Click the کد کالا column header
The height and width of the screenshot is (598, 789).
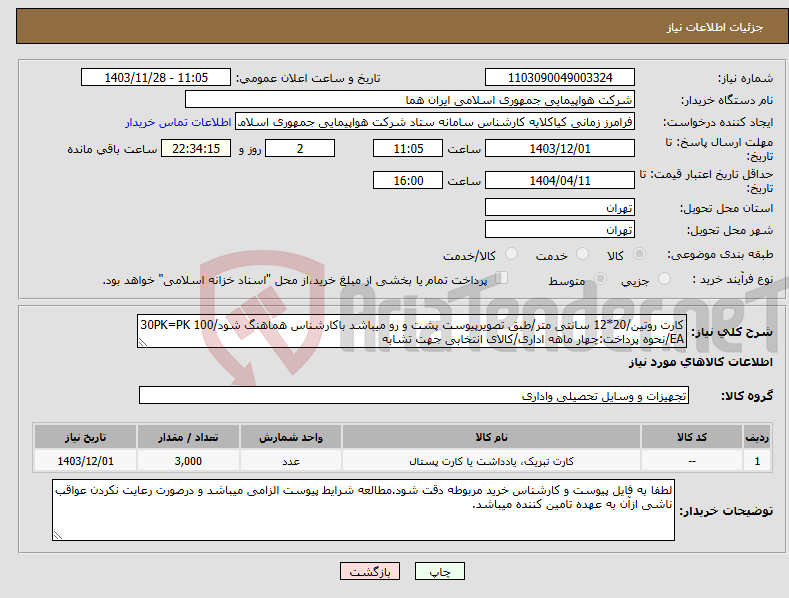pyautogui.click(x=692, y=437)
